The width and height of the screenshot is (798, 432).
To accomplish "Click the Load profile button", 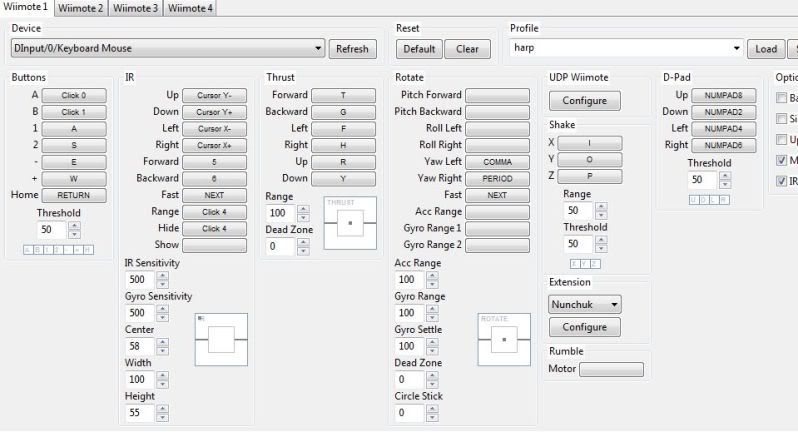I will tap(766, 49).
